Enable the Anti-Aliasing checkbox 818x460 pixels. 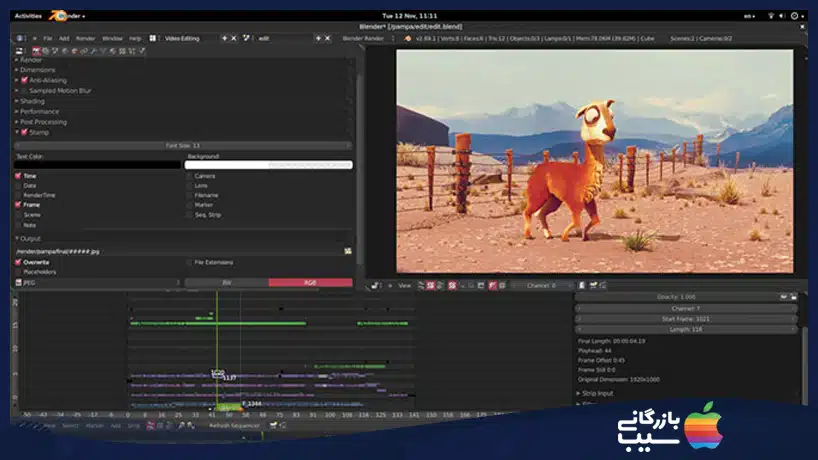24,80
